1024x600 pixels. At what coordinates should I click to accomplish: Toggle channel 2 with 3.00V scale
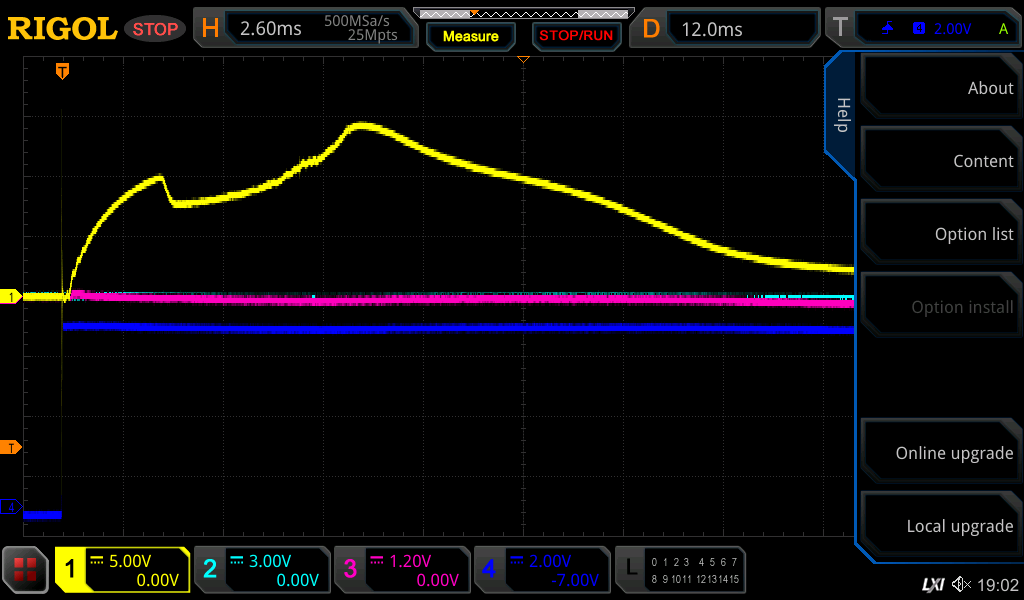pos(261,570)
